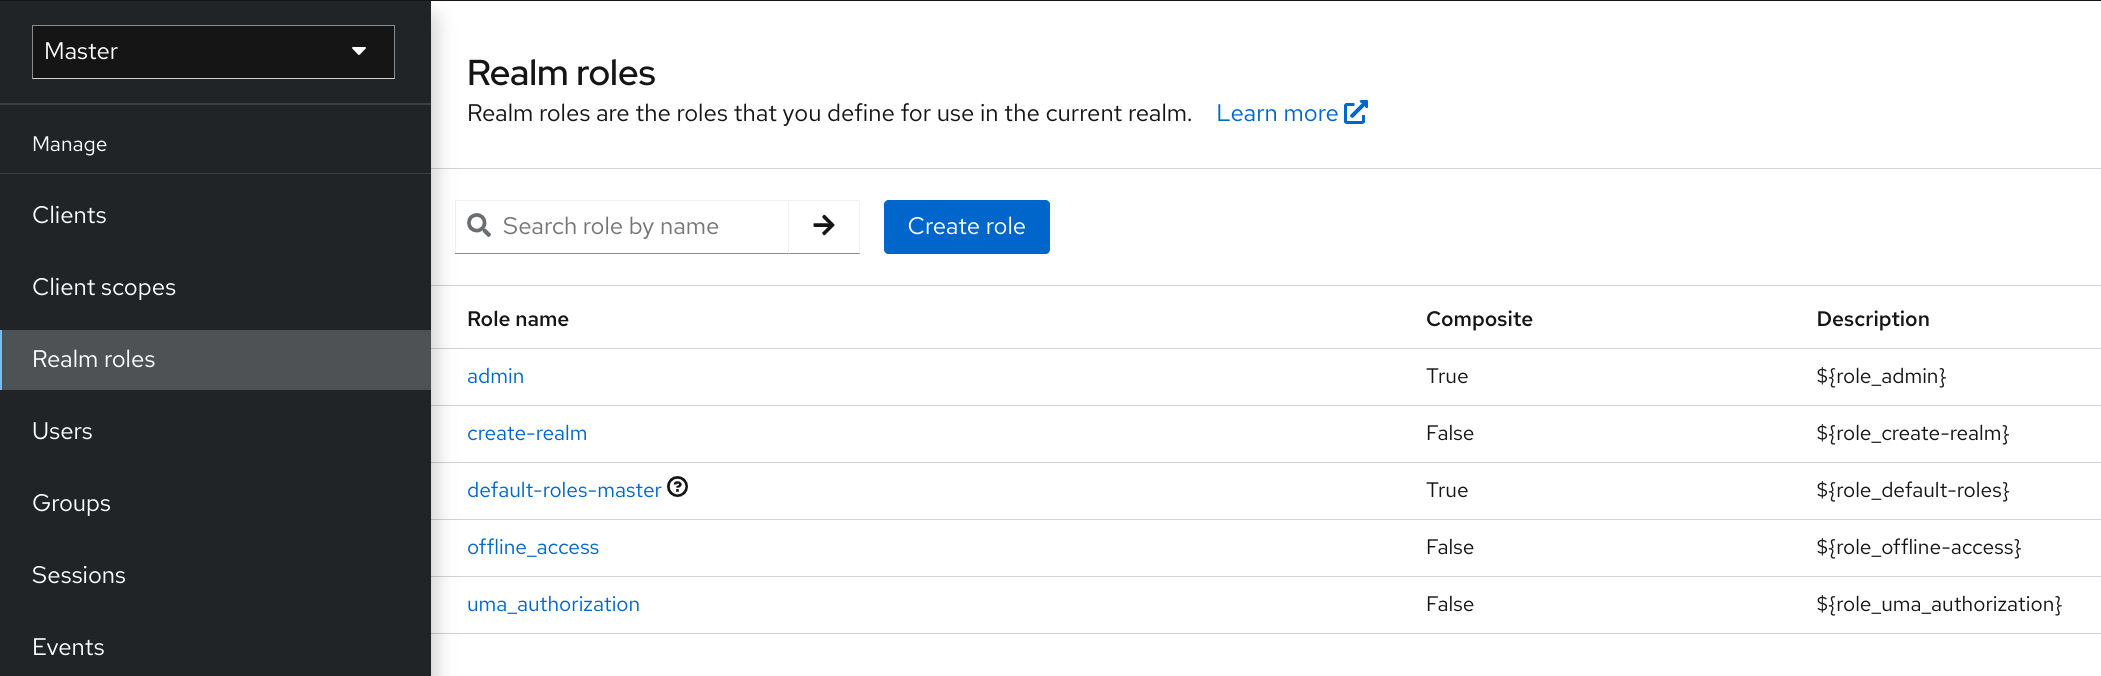This screenshot has width=2101, height=676.
Task: Click the search arrow submit icon
Action: click(x=823, y=226)
